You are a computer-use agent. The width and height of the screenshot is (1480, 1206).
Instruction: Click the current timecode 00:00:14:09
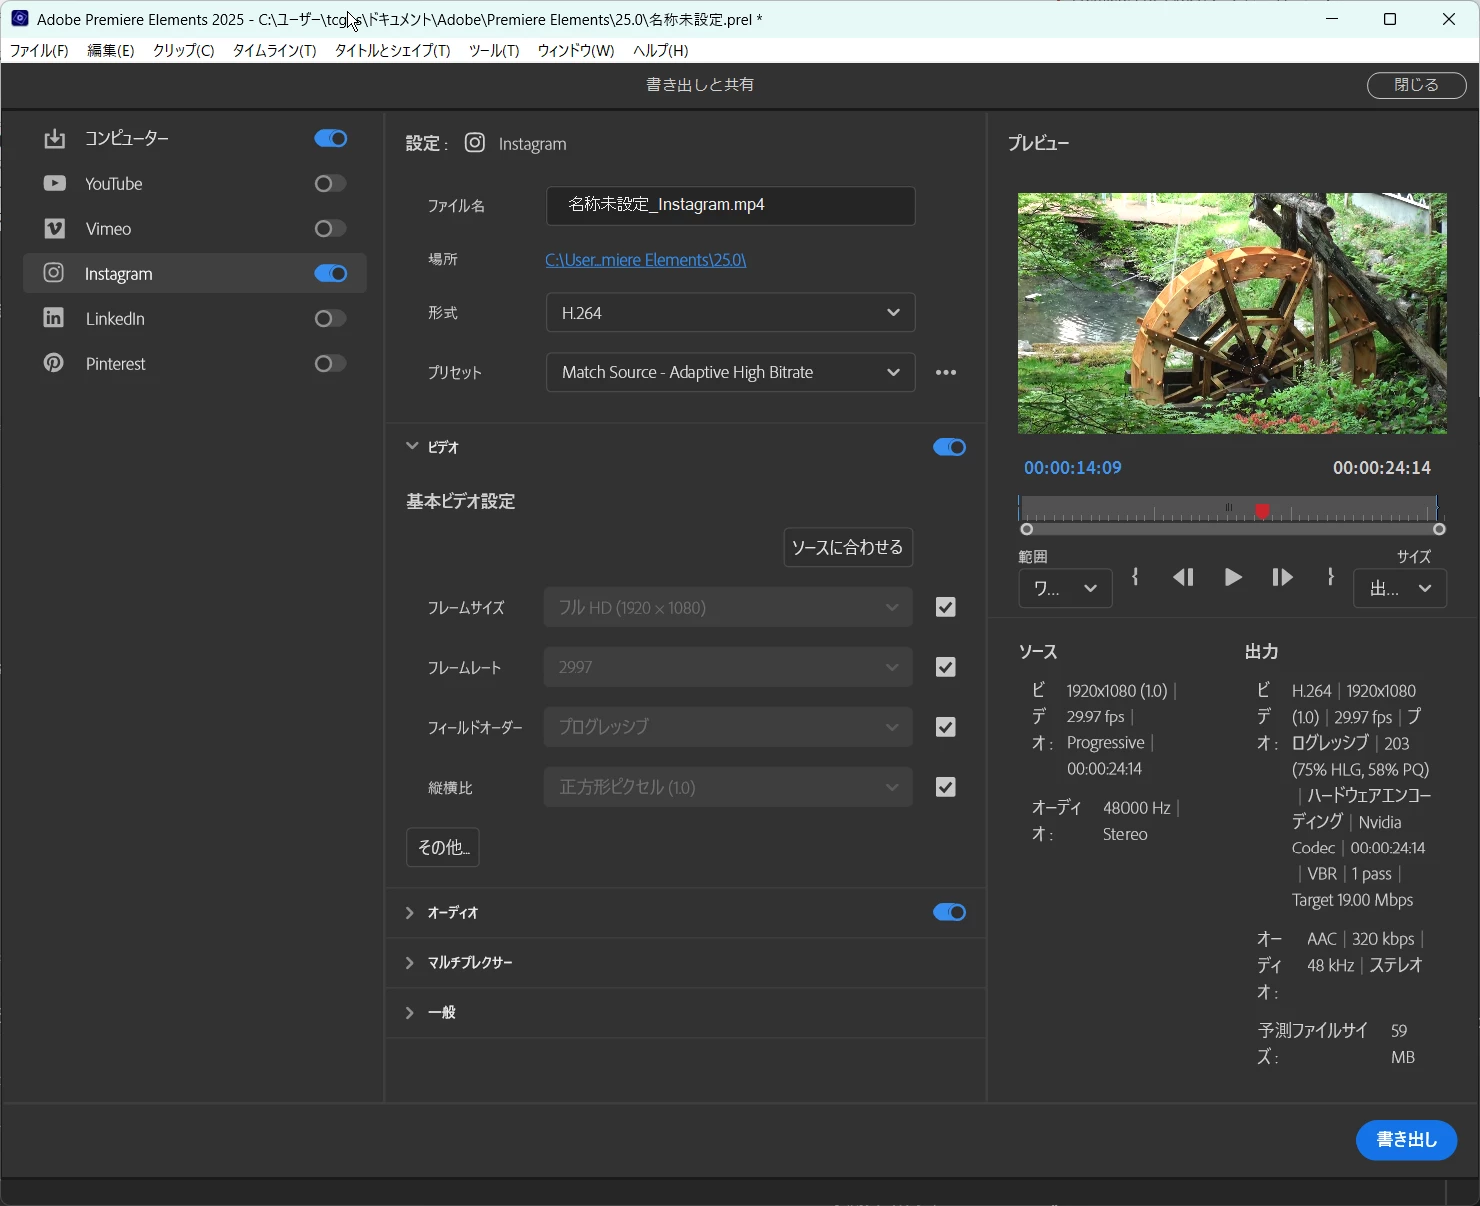[x=1072, y=468]
